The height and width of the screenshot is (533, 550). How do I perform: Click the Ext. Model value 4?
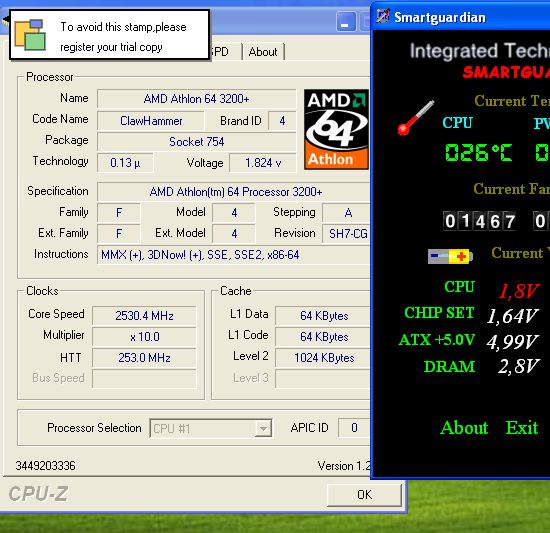pos(234,234)
